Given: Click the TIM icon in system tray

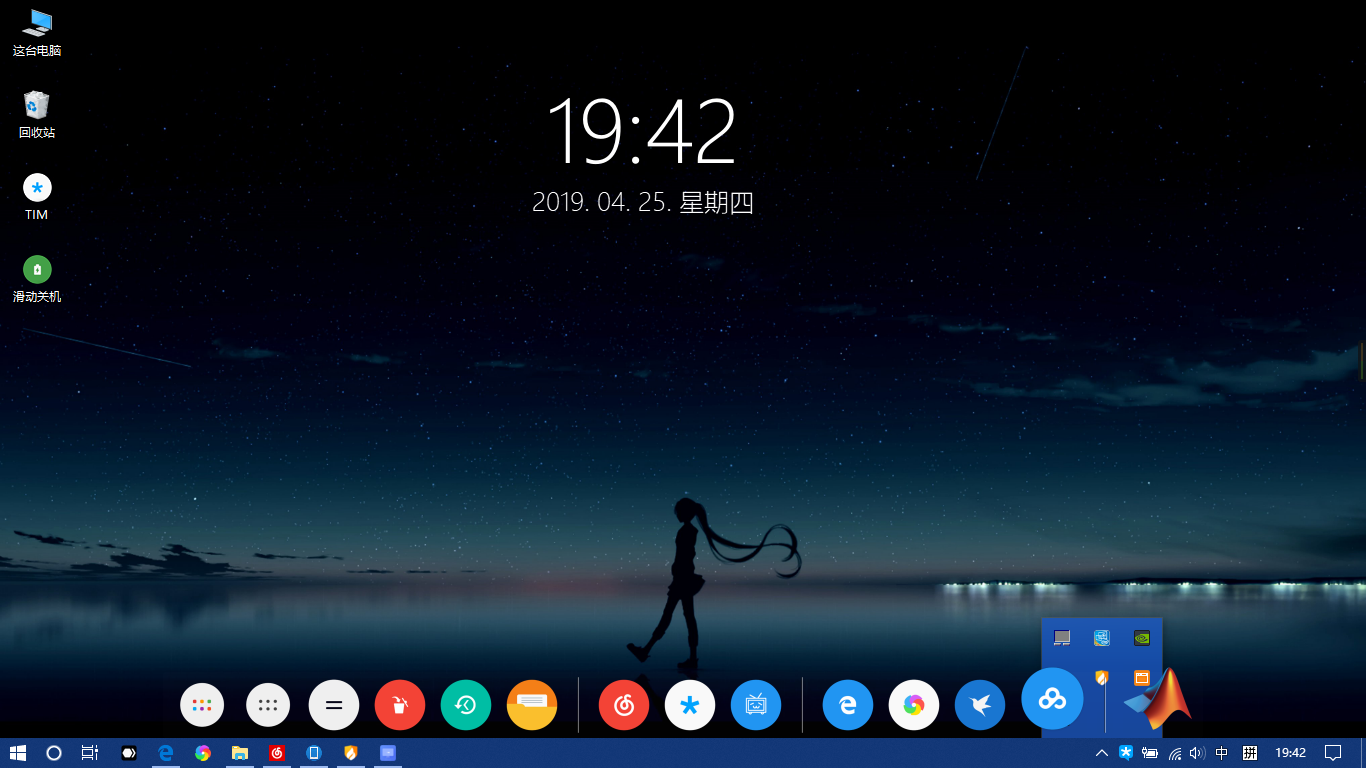Looking at the screenshot, I should click(1126, 753).
